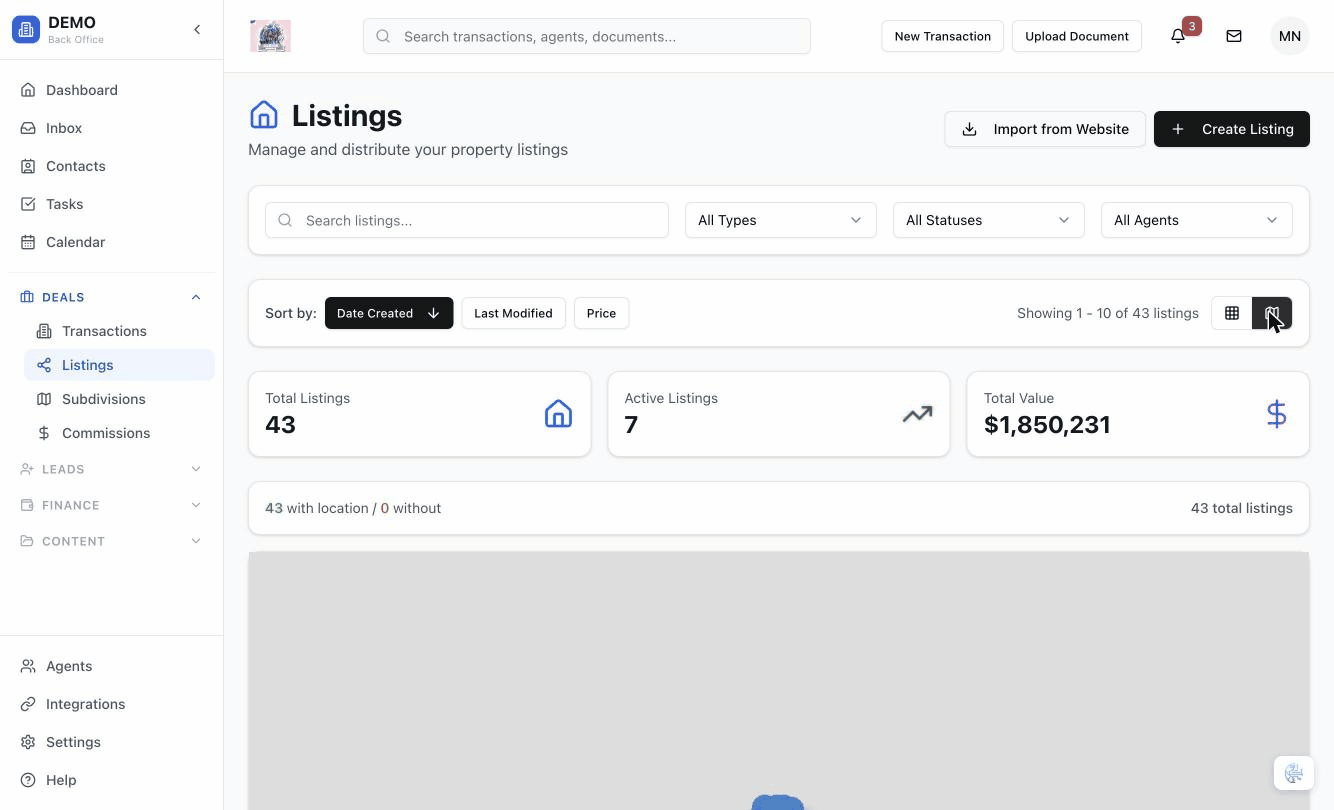Screen dimensions: 1334x810
Task: Open Transactions under Deals
Action: [119, 331]
